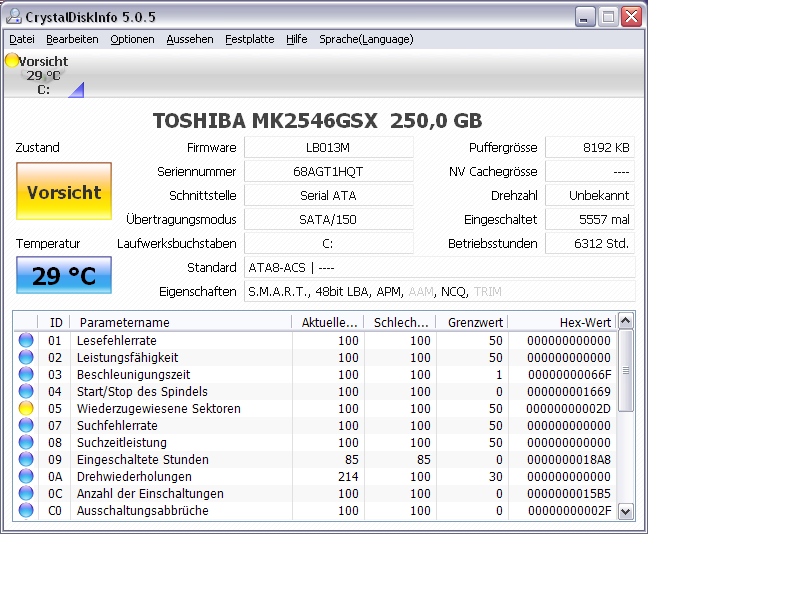Open the Festplatte menu
The width and height of the screenshot is (800, 600).
pos(249,39)
